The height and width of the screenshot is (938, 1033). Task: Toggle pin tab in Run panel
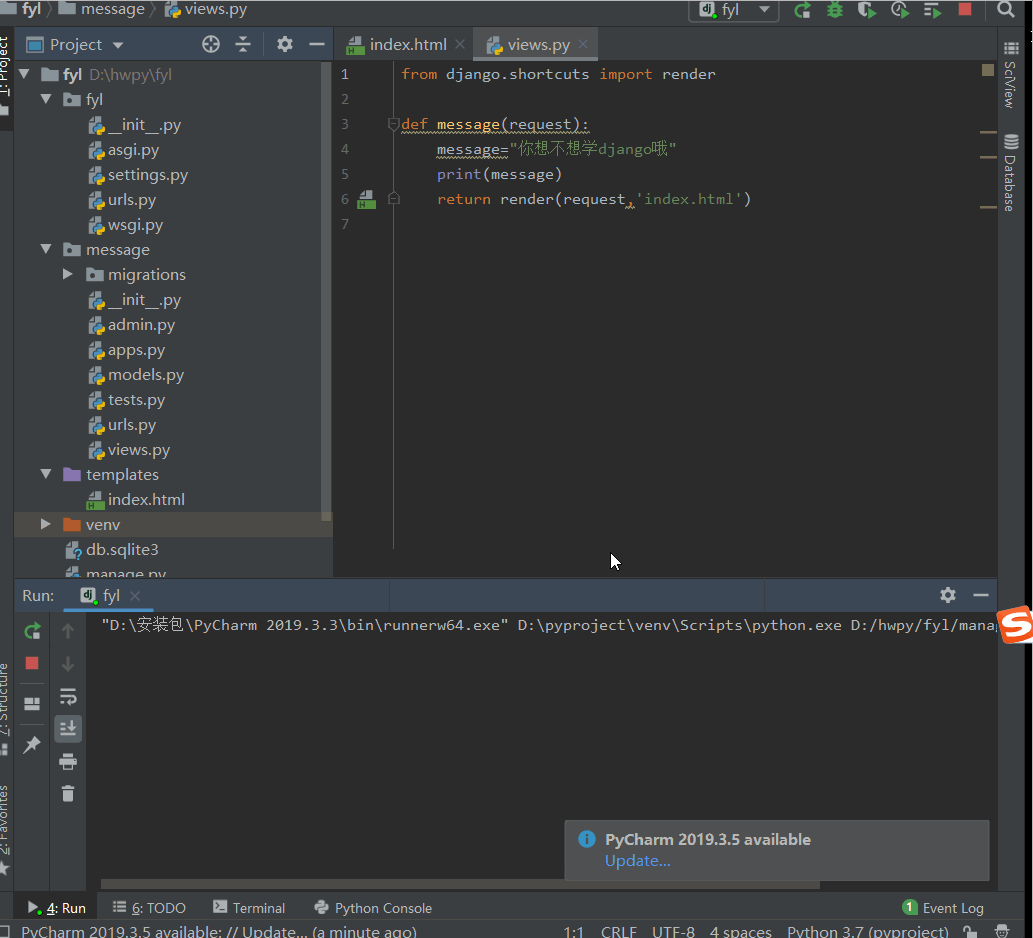tap(32, 745)
